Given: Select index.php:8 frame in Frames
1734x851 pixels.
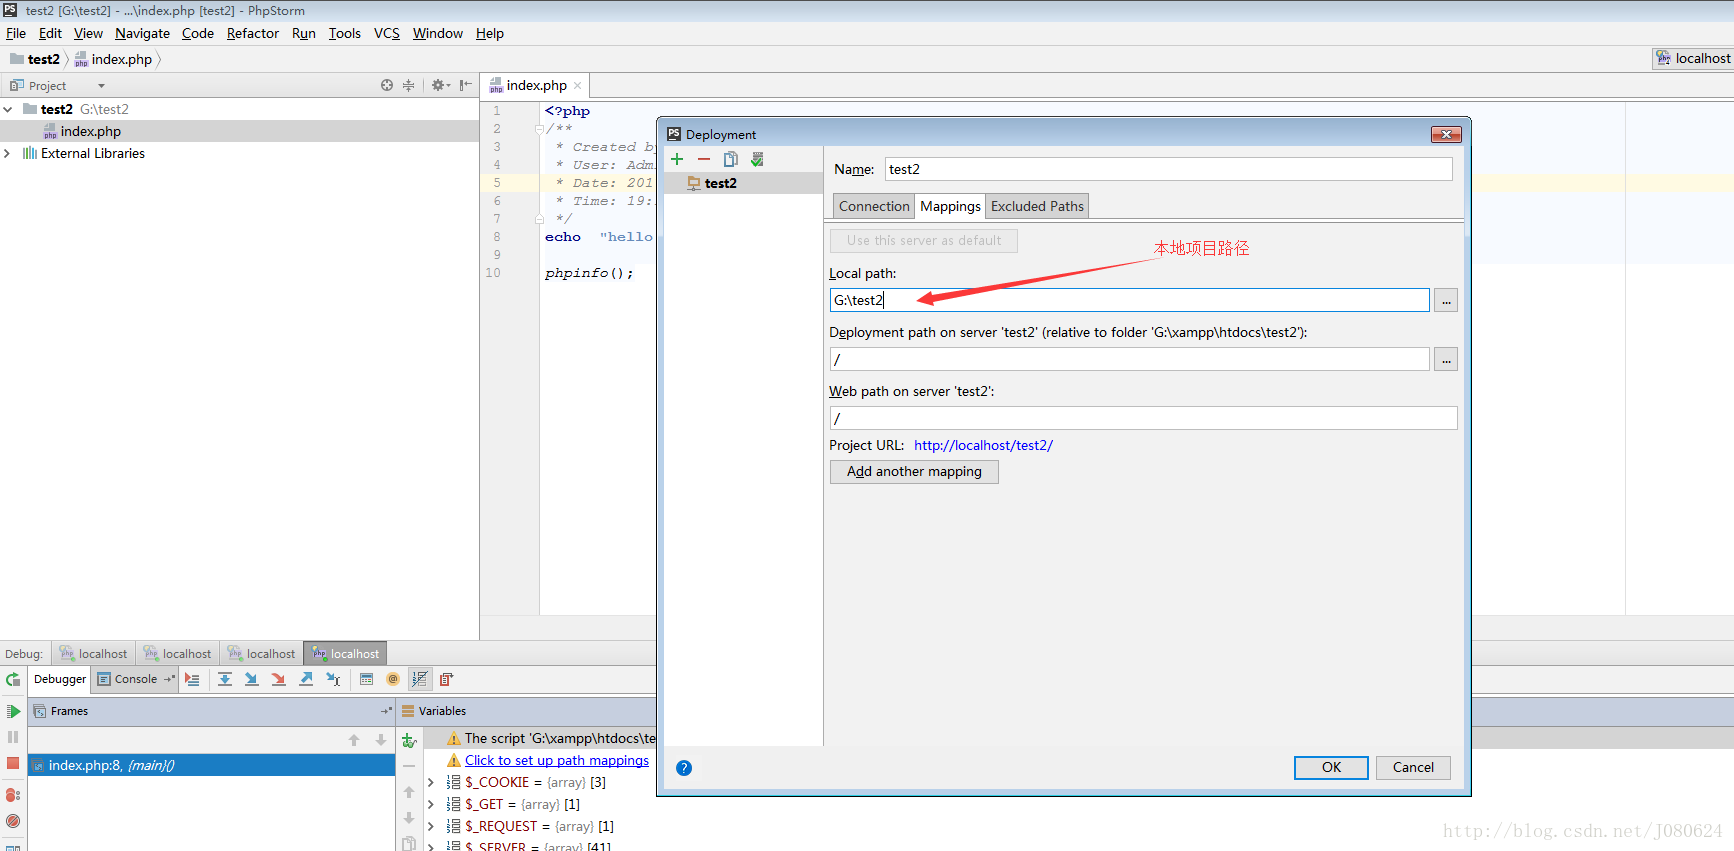Looking at the screenshot, I should pyautogui.click(x=211, y=766).
